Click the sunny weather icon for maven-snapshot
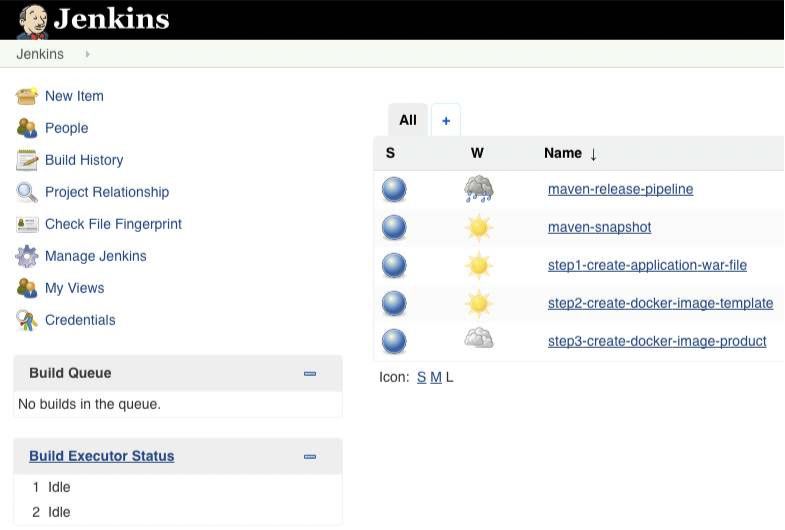The height and width of the screenshot is (530, 785). coord(479,227)
